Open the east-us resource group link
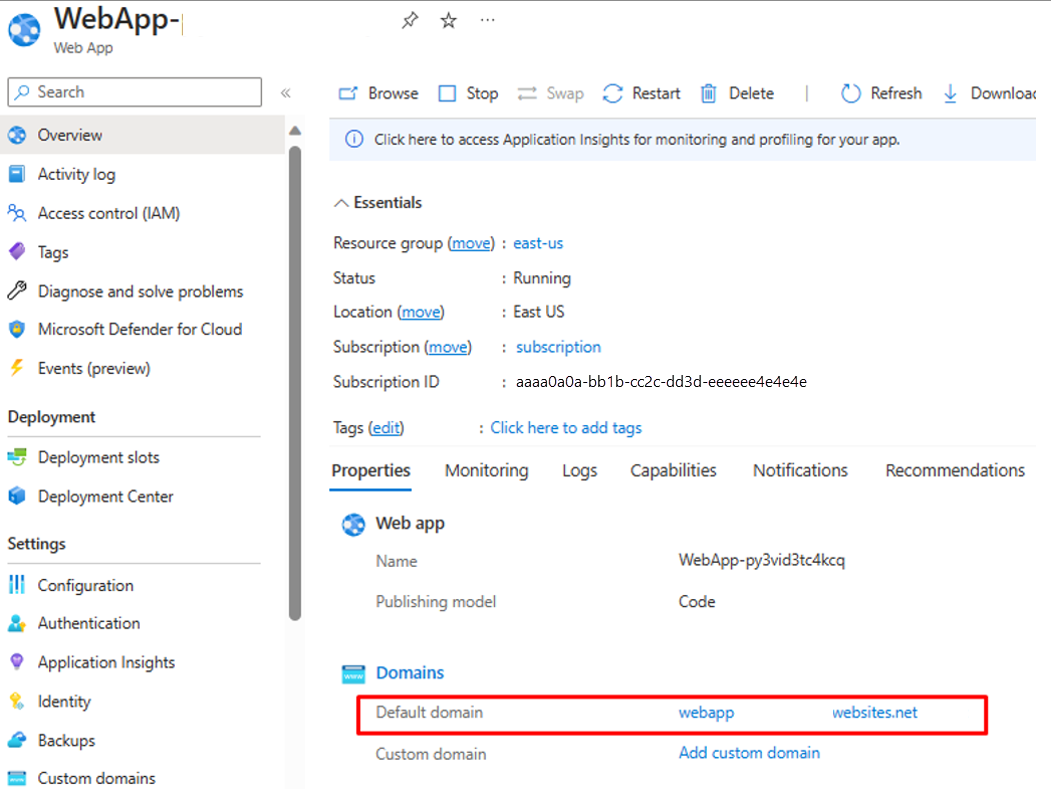 [x=538, y=243]
